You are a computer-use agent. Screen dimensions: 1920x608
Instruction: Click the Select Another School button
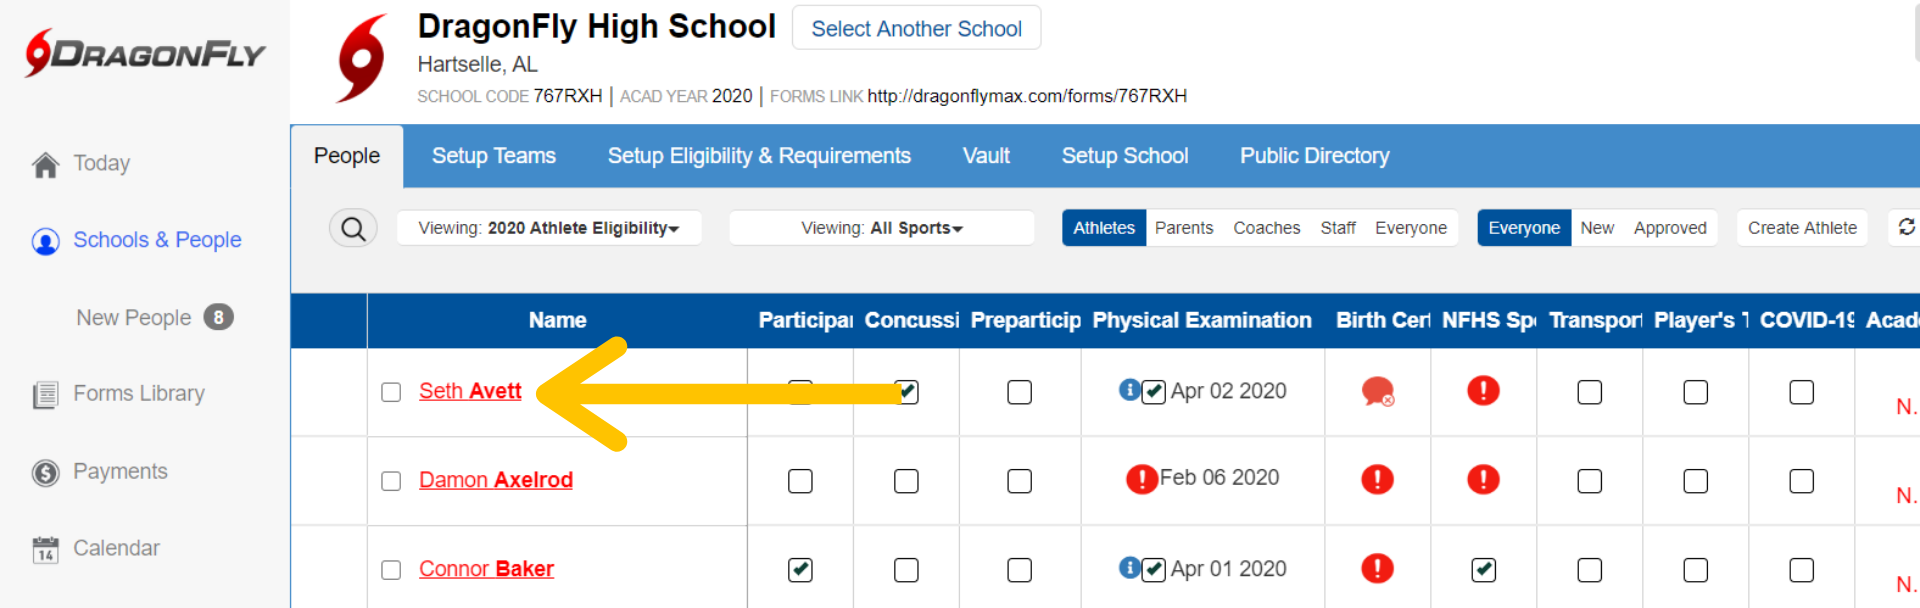pos(916,29)
